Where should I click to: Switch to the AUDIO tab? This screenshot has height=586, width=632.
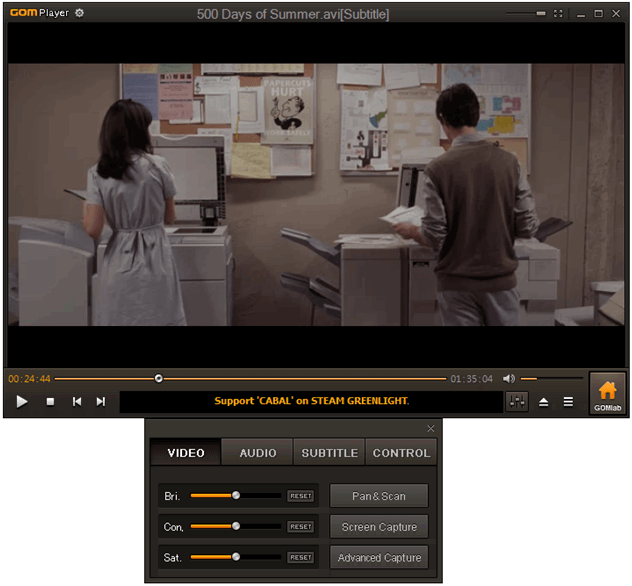(258, 453)
